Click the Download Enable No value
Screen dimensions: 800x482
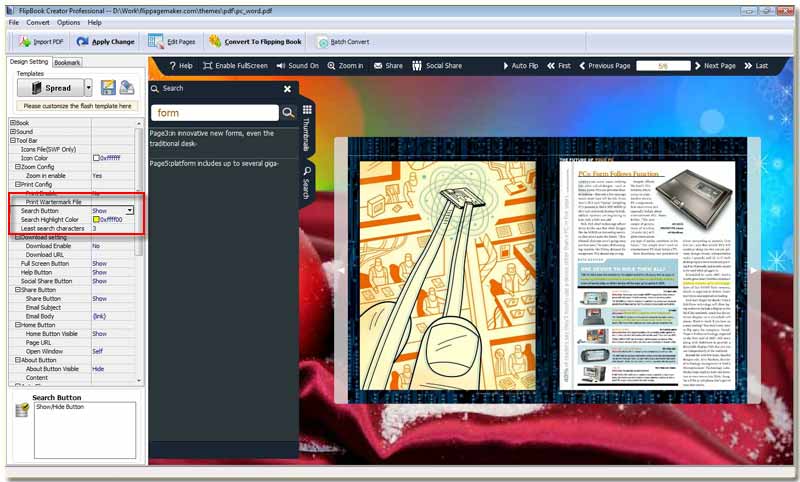[x=96, y=246]
